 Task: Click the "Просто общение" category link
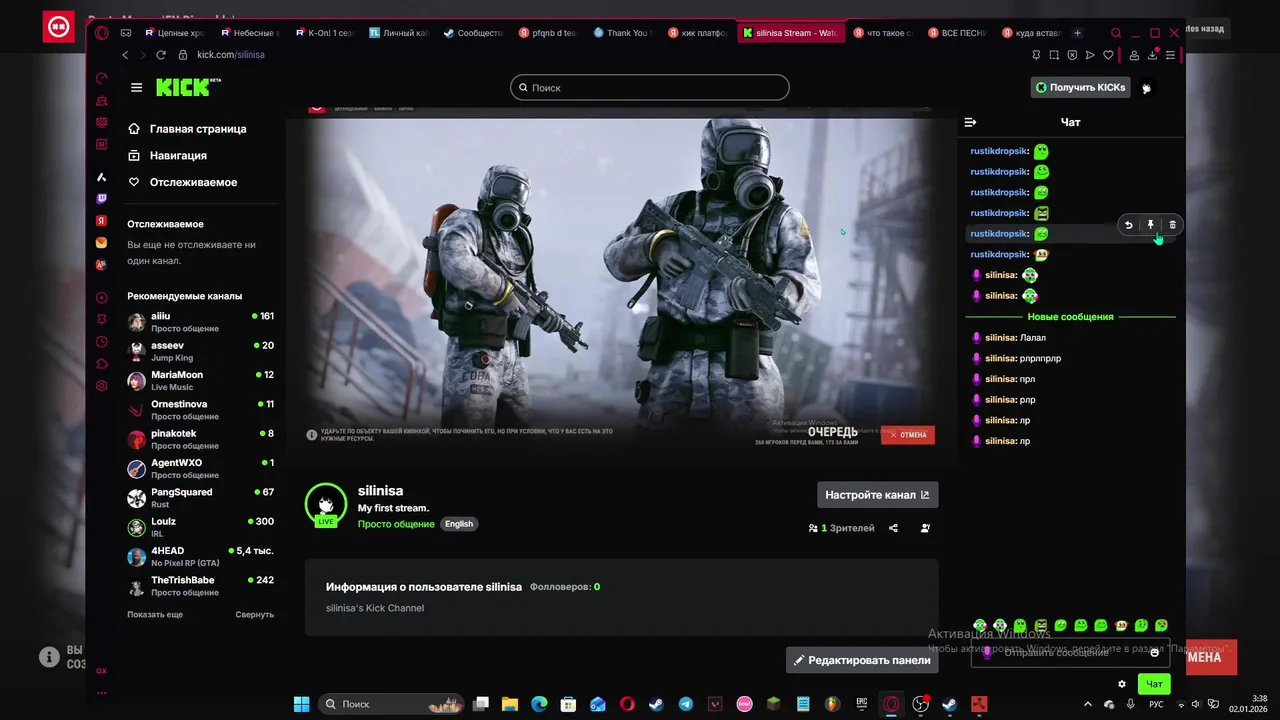396,524
